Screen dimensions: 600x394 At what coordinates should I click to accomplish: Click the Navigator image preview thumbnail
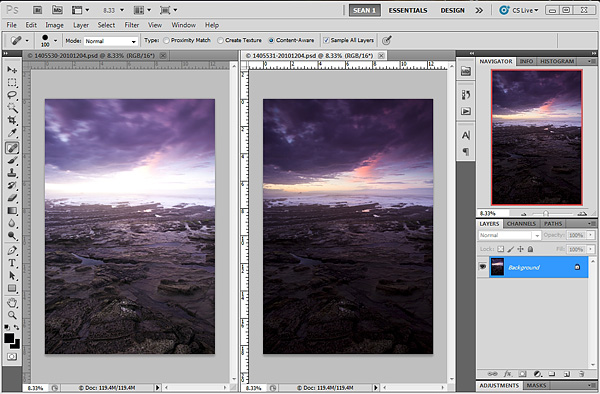(537, 137)
